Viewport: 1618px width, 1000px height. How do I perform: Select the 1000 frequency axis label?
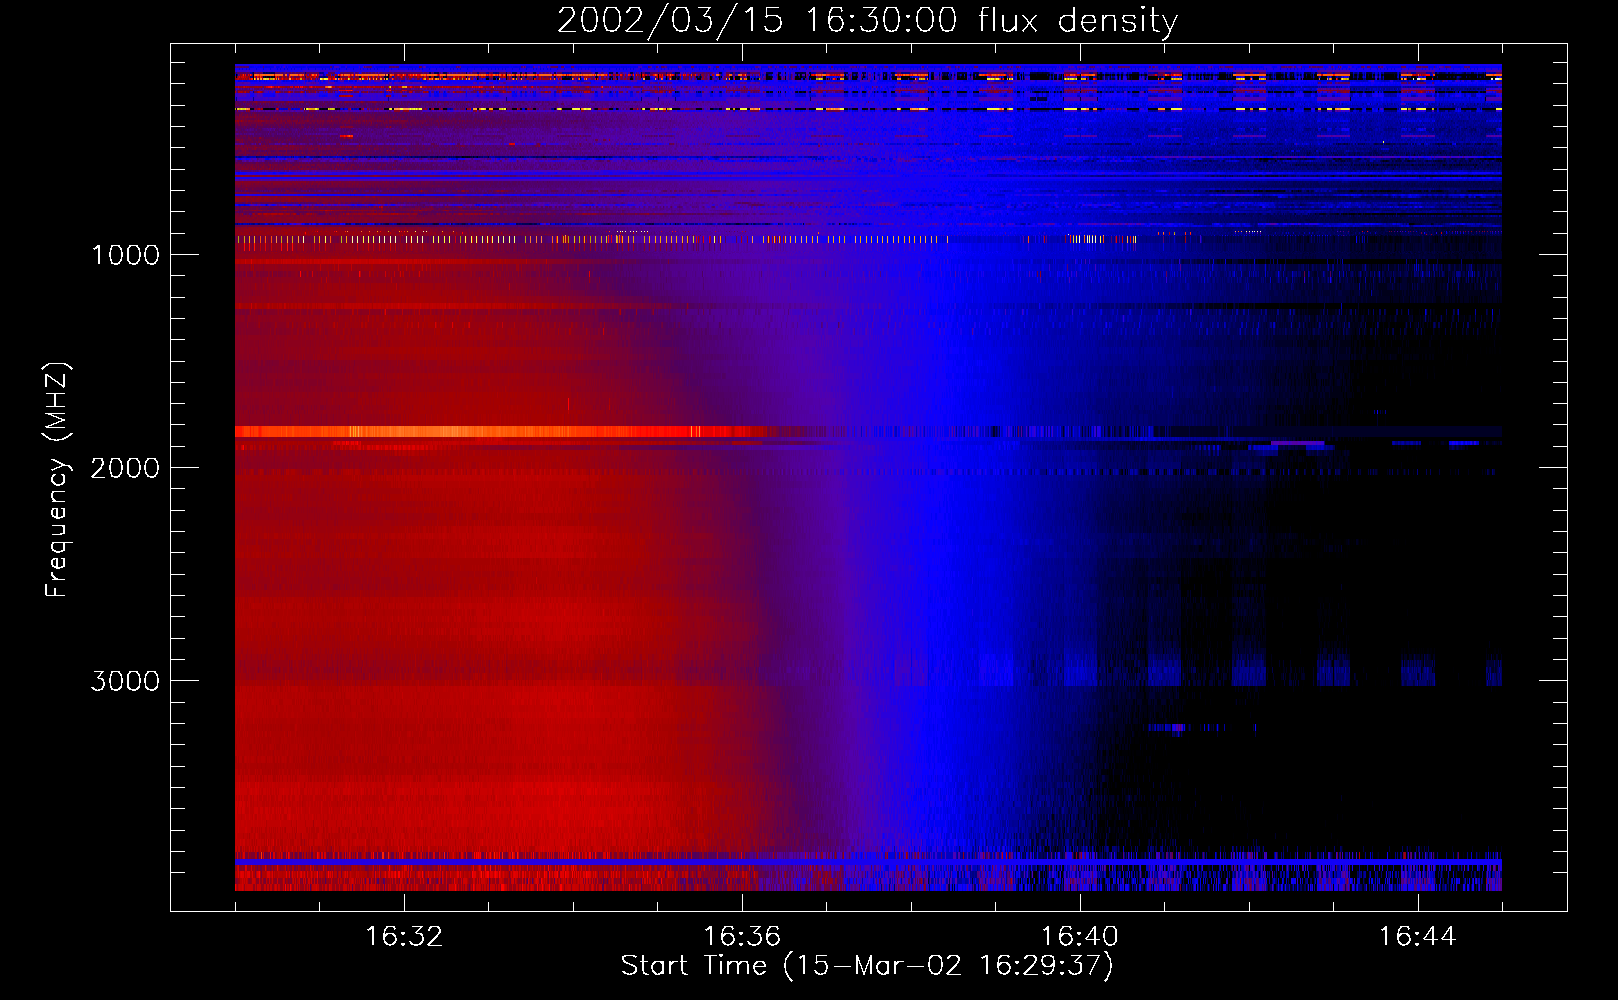(125, 255)
